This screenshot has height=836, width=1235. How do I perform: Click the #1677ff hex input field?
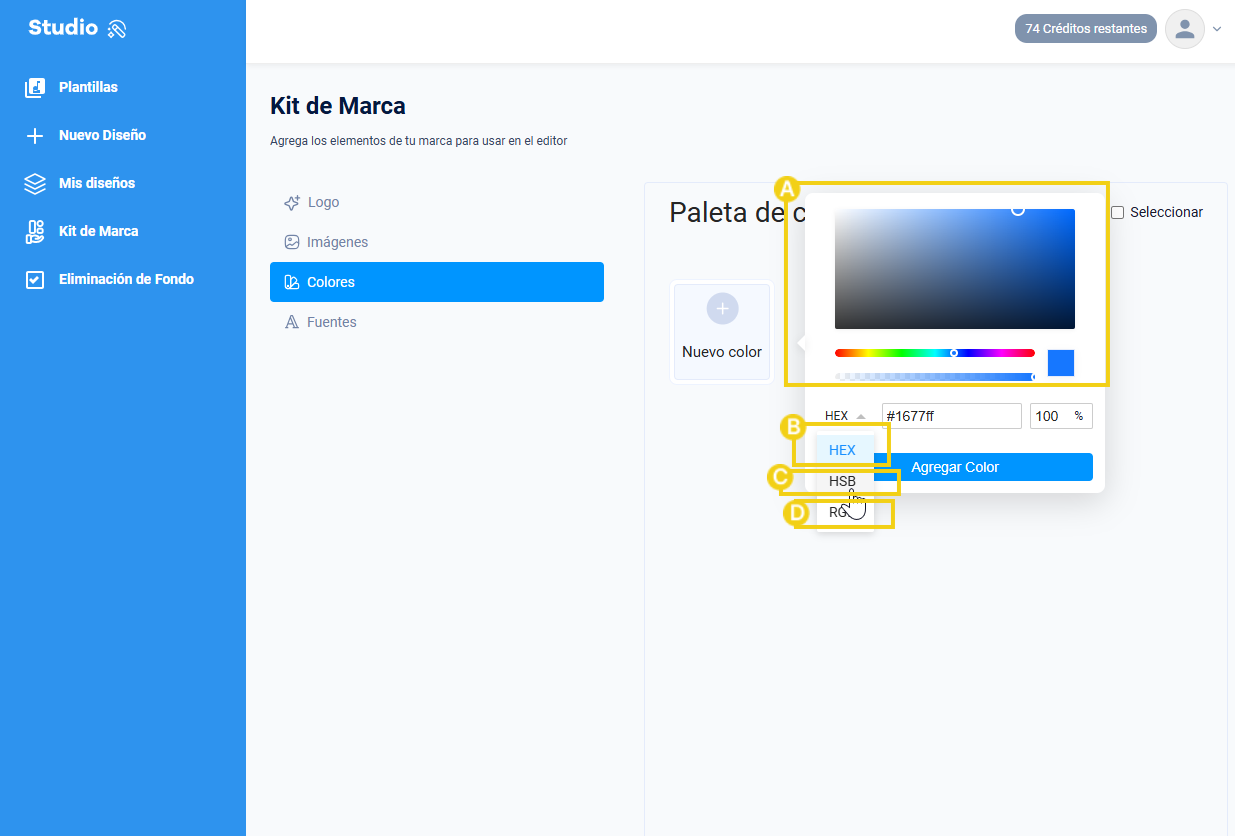[952, 416]
